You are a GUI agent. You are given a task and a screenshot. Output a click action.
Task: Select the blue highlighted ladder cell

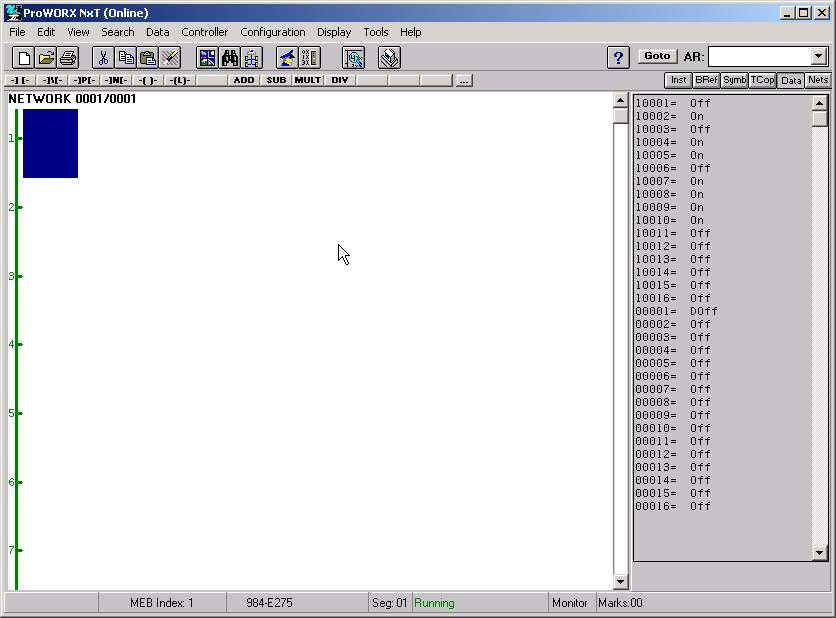coord(50,143)
